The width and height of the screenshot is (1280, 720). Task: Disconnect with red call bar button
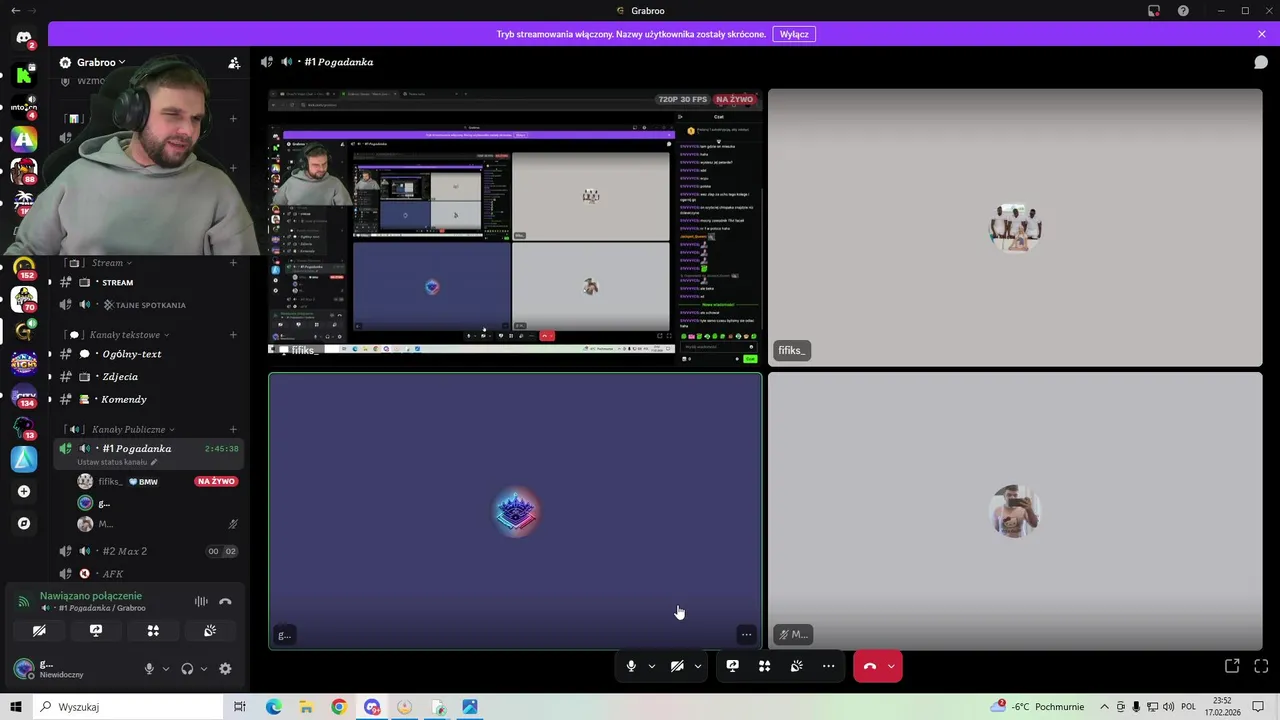[870, 666]
